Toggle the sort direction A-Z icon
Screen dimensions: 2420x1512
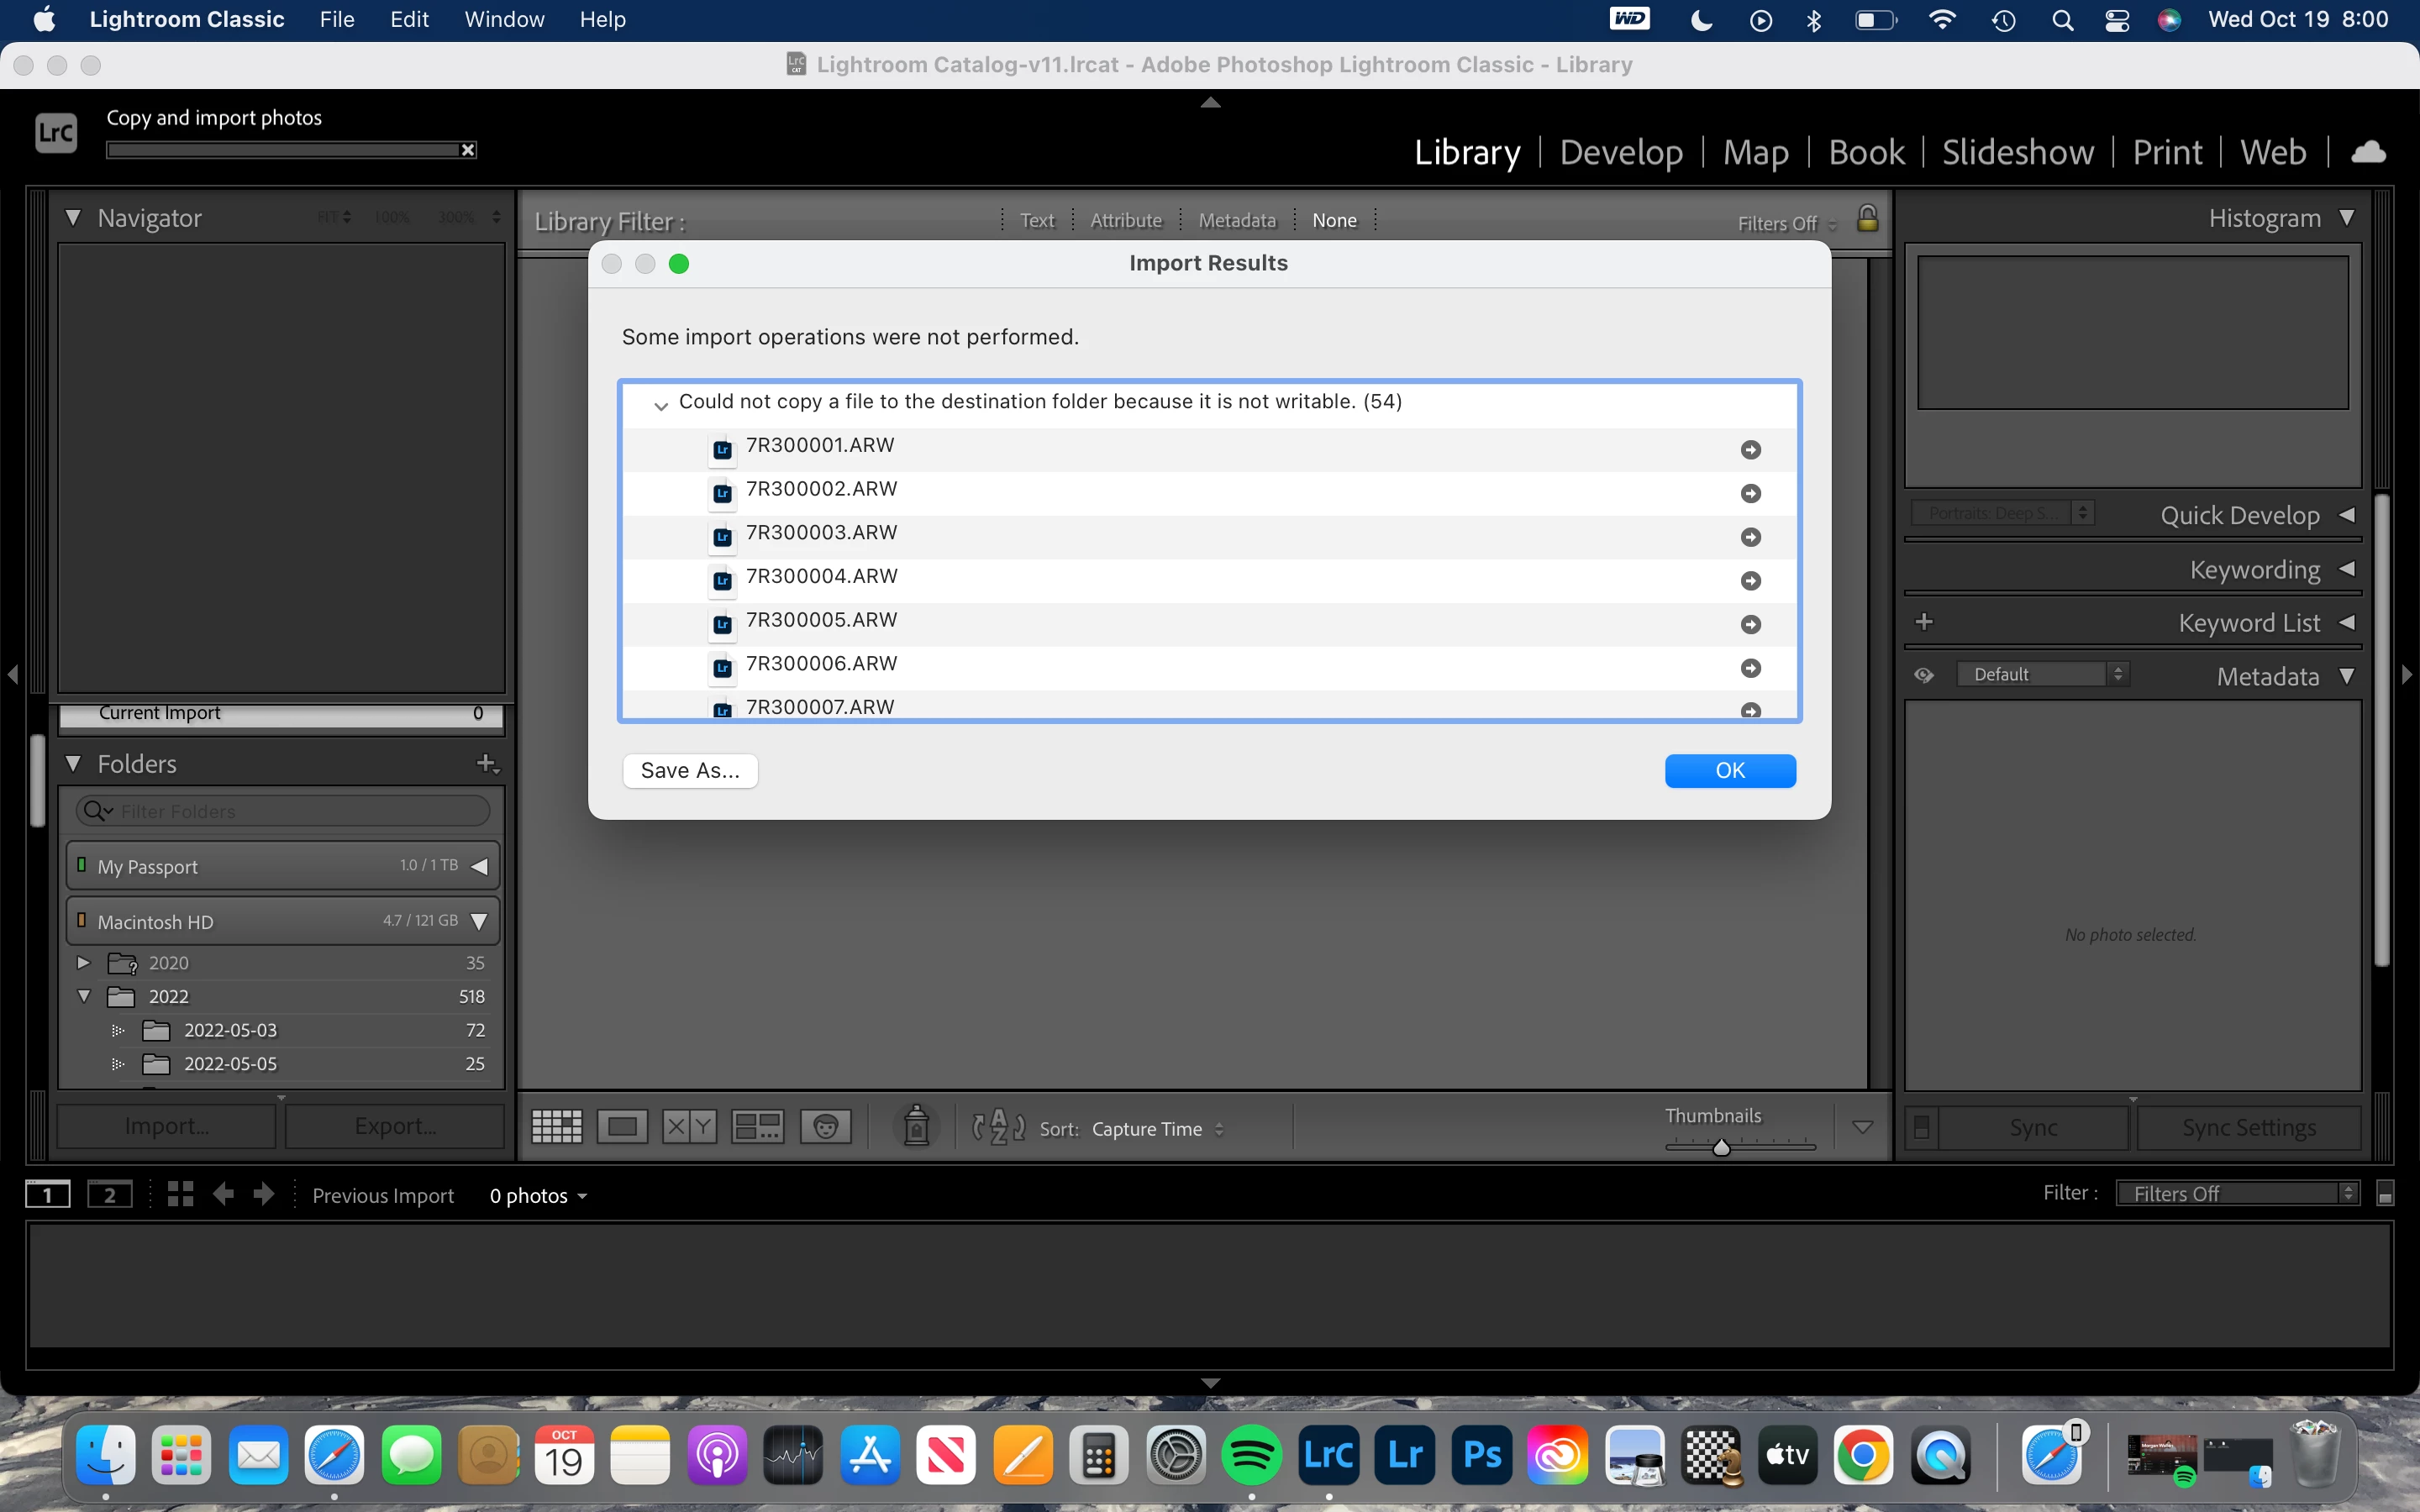(998, 1128)
